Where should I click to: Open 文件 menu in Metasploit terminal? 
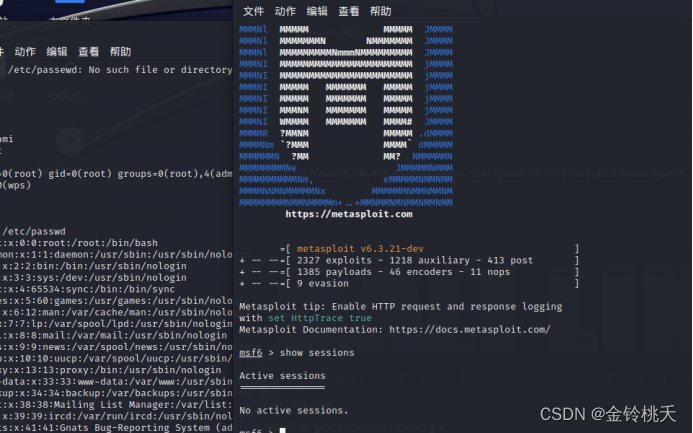(253, 11)
